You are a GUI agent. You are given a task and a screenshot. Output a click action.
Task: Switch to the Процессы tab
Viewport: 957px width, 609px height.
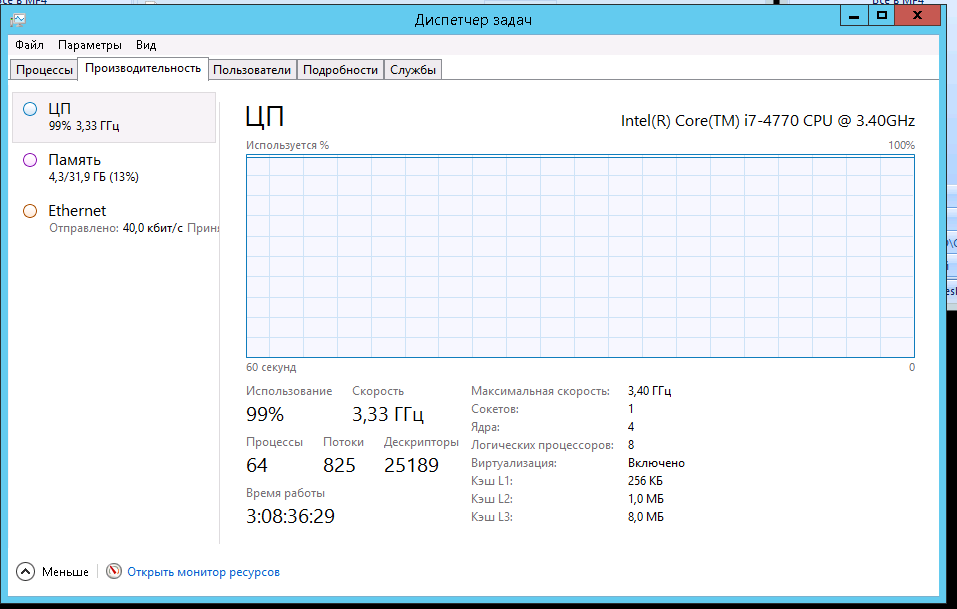[44, 70]
